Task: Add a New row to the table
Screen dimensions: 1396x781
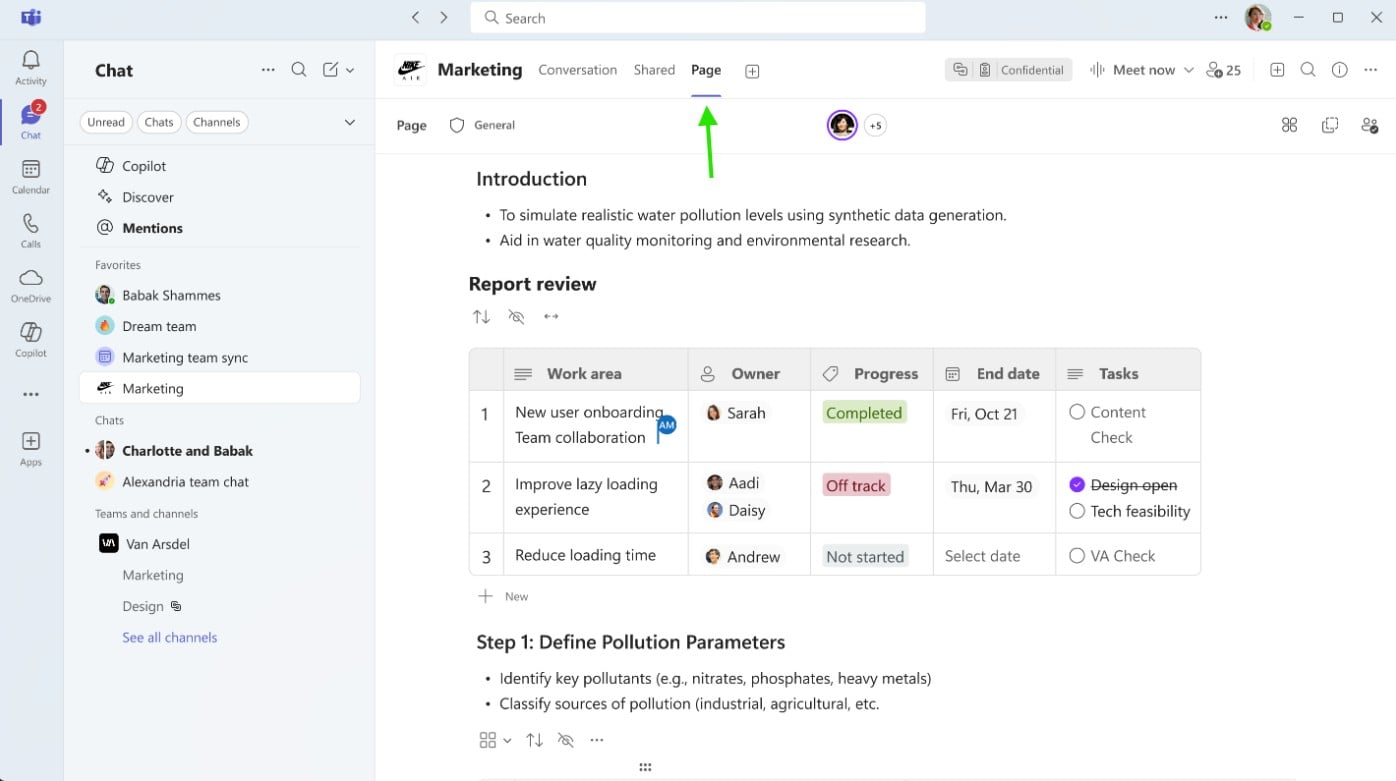Action: point(504,596)
